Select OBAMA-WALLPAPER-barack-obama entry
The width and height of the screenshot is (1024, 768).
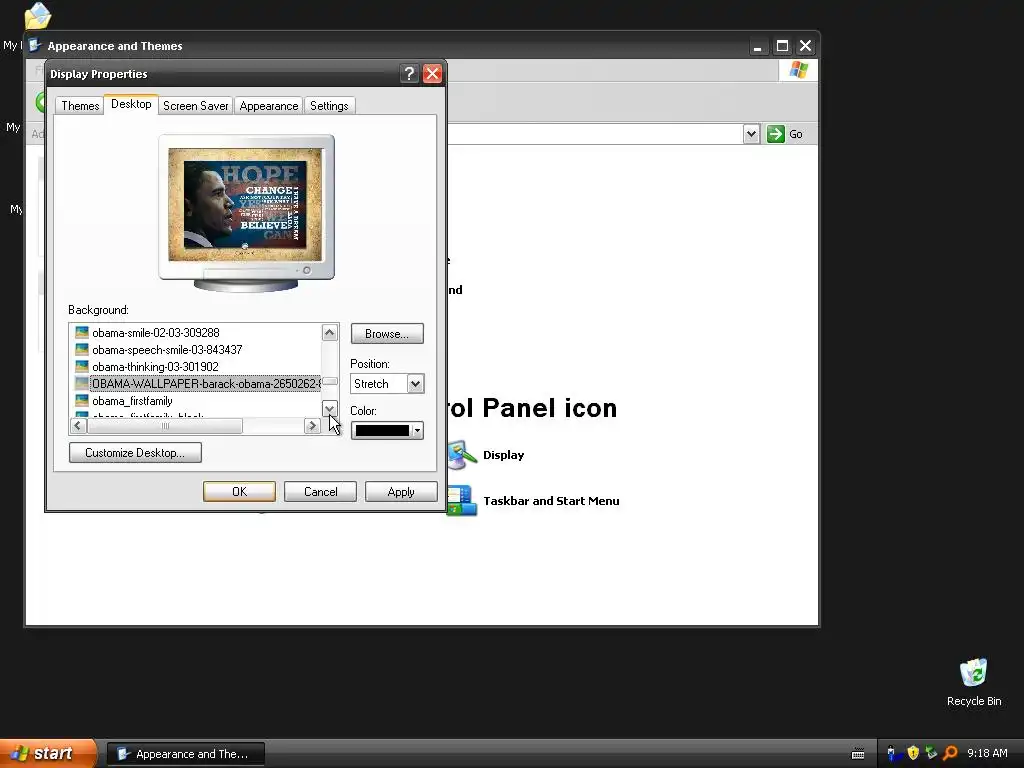pyautogui.click(x=205, y=383)
